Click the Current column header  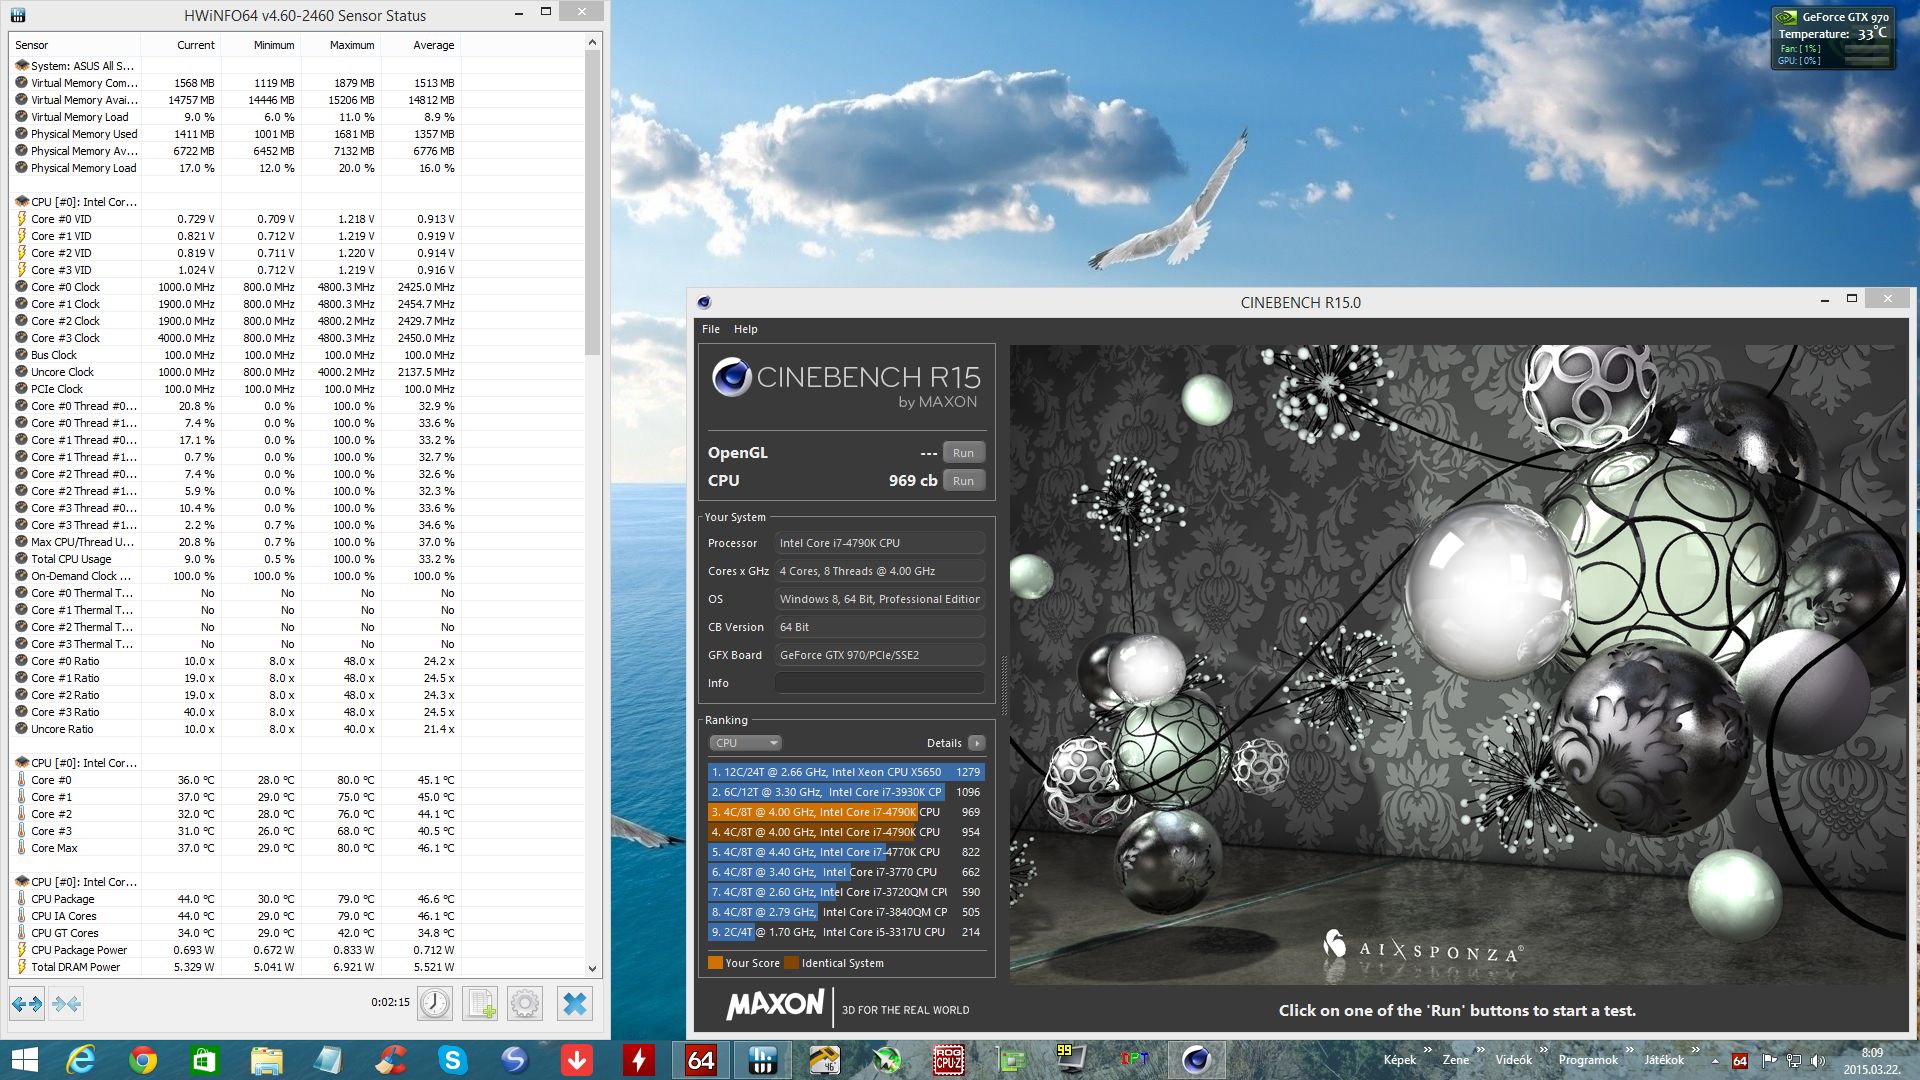[181, 45]
